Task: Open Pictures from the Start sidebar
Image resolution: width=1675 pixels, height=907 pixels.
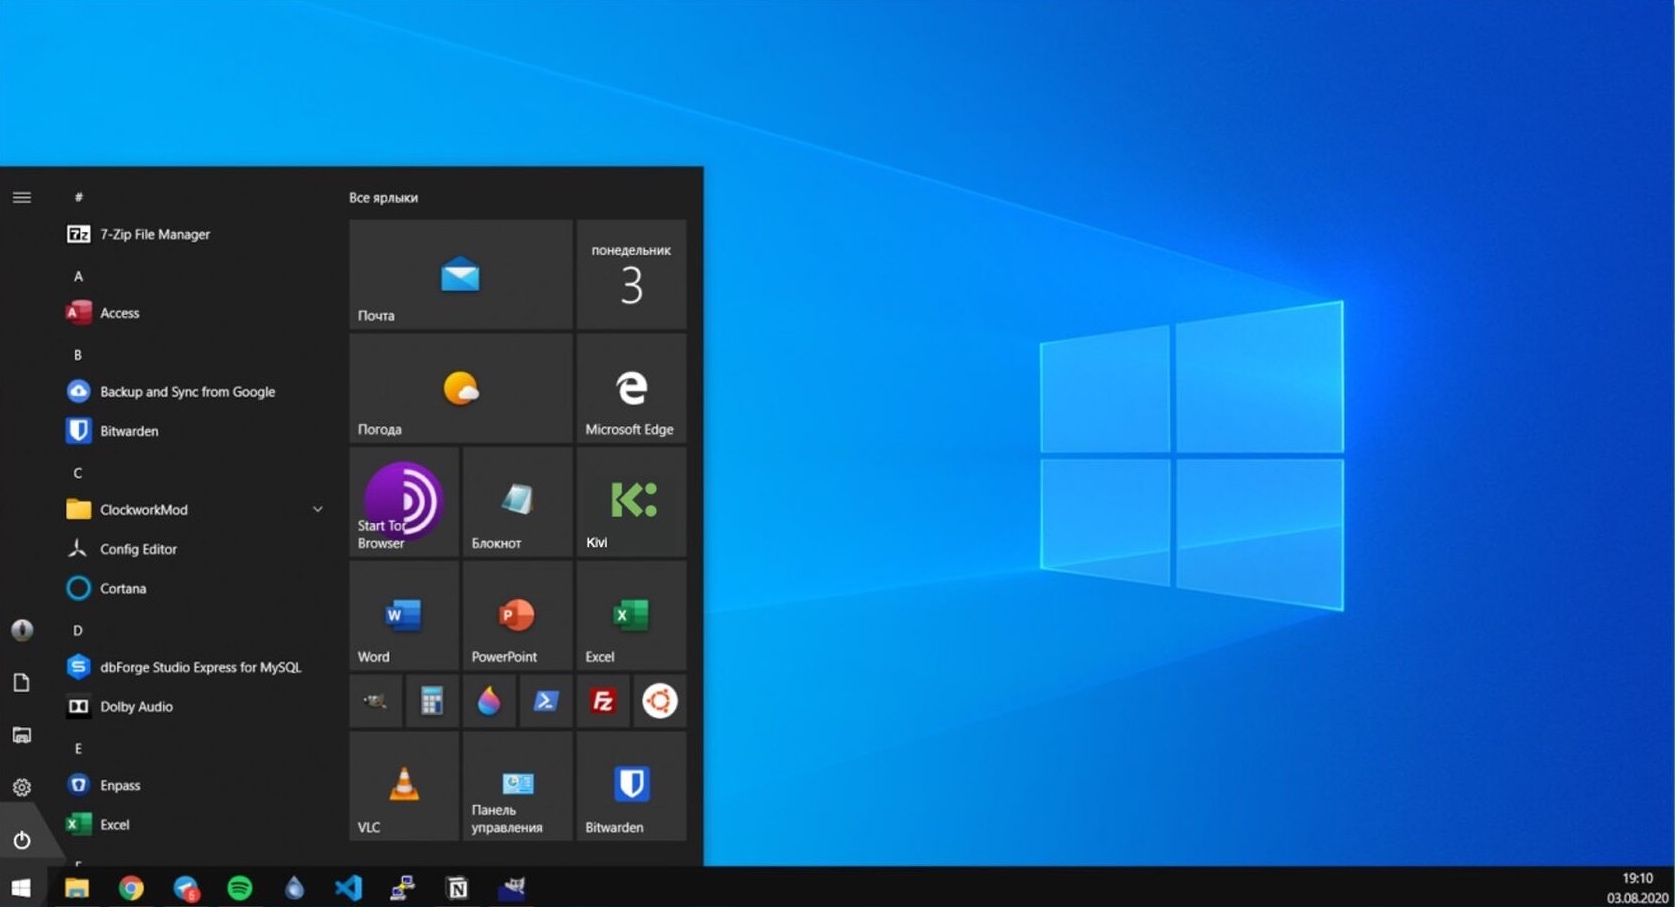Action: [22, 735]
